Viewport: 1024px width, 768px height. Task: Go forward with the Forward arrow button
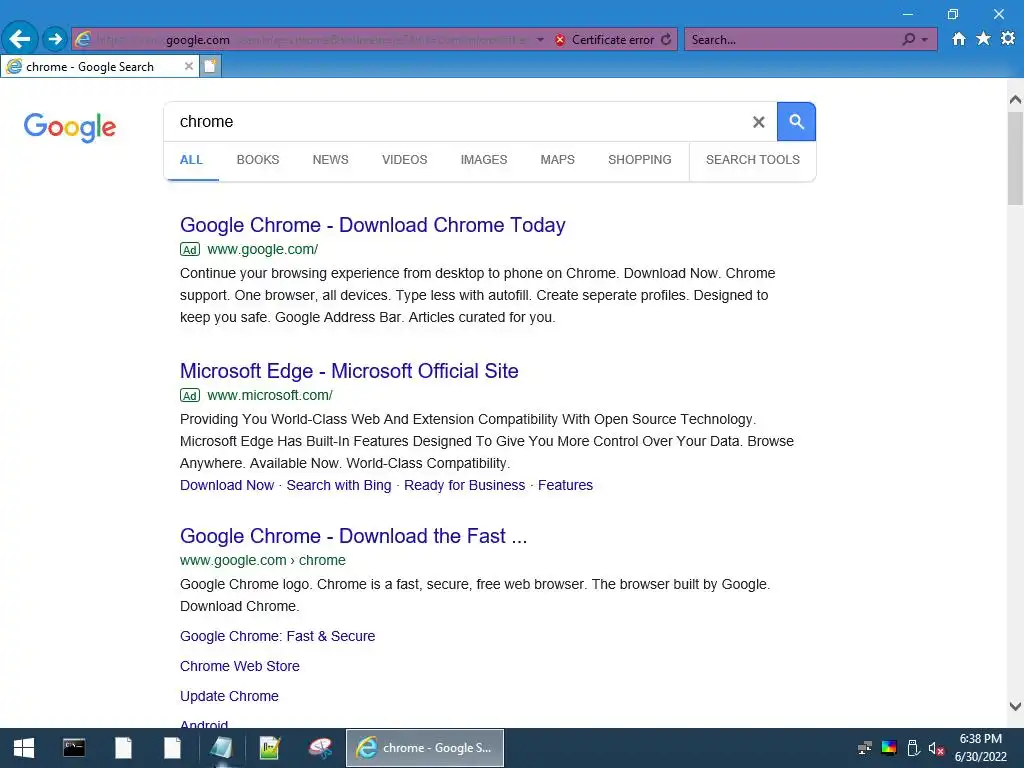point(55,39)
